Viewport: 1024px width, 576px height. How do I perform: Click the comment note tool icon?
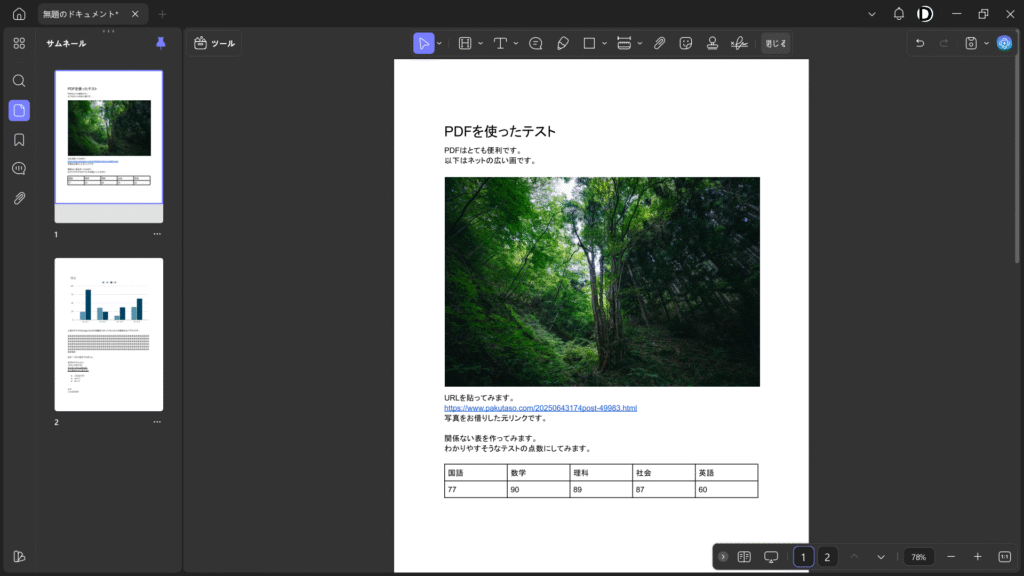tap(536, 43)
